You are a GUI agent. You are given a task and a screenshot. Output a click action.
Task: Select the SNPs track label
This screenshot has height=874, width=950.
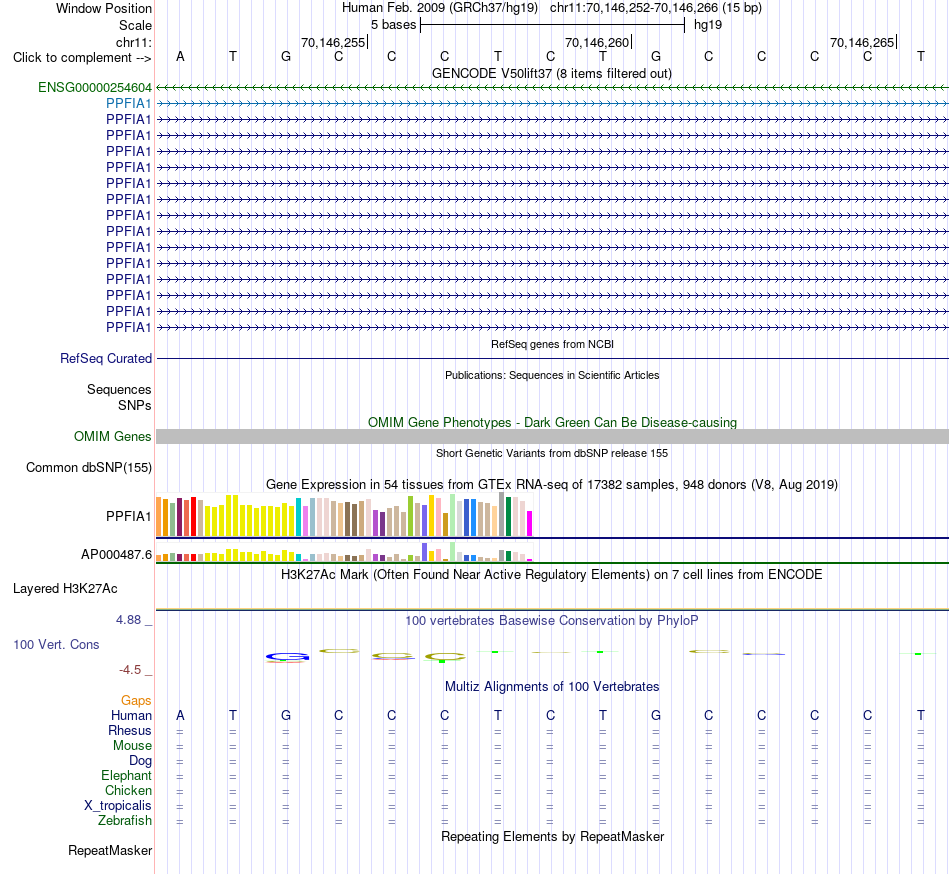[135, 405]
